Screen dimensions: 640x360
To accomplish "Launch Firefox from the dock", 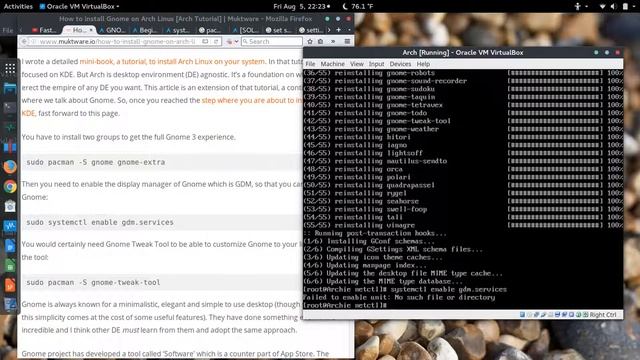I will (10, 167).
